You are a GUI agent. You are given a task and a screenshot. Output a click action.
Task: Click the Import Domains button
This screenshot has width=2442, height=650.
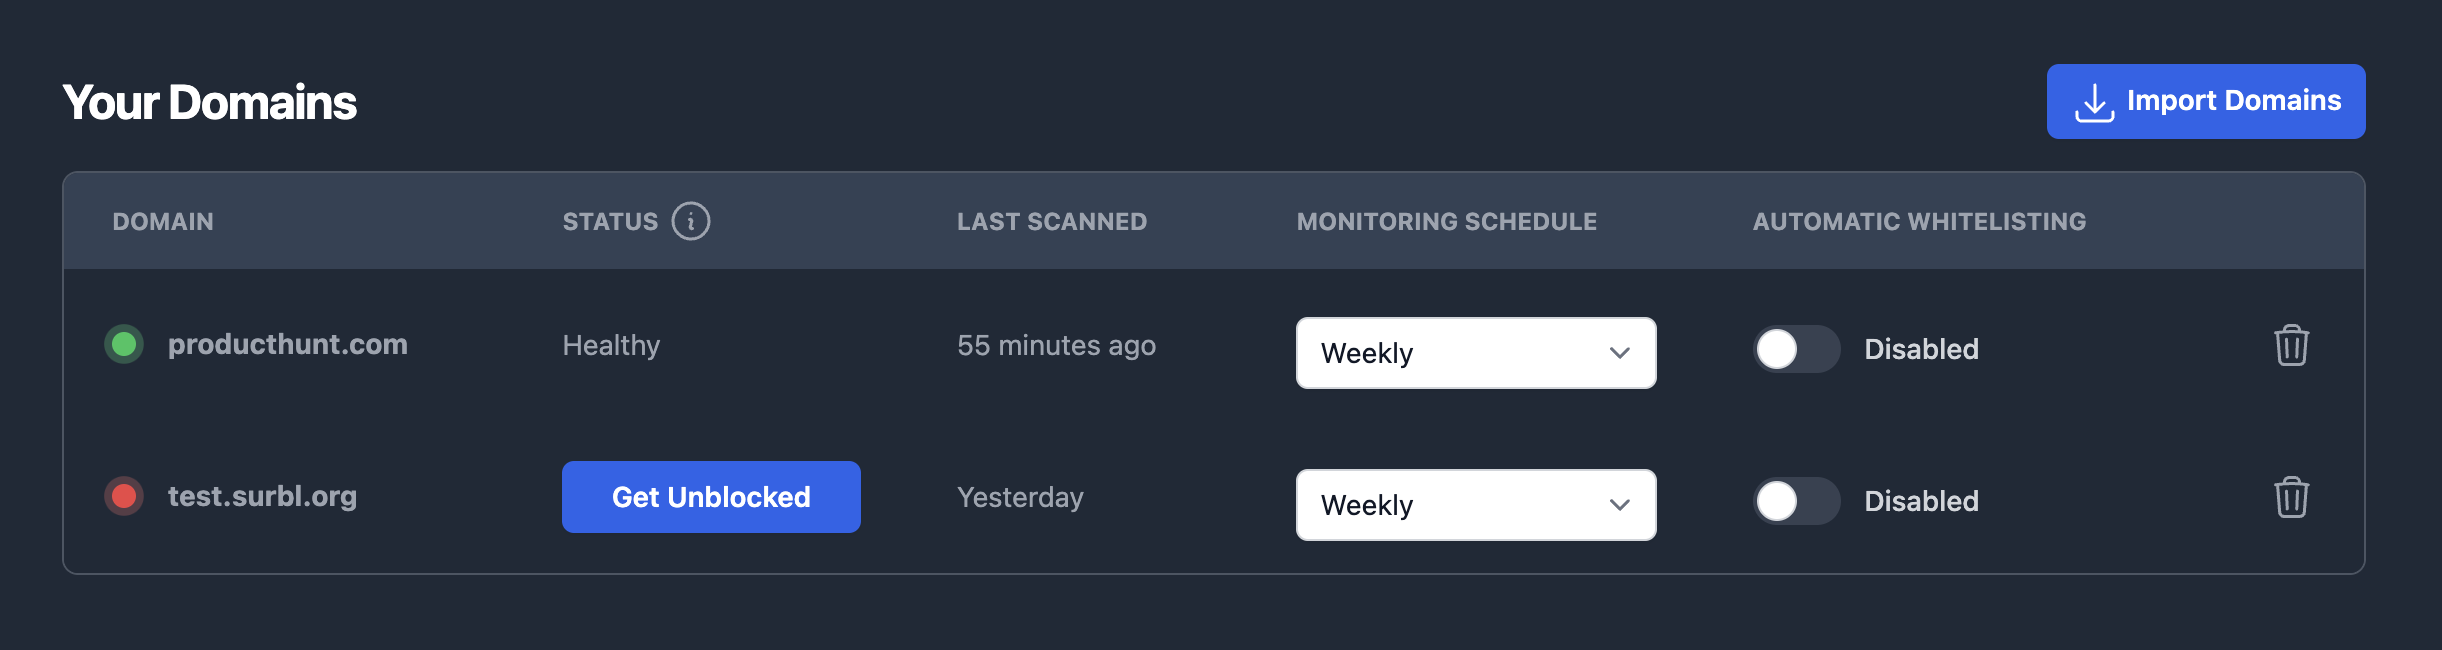[2206, 102]
